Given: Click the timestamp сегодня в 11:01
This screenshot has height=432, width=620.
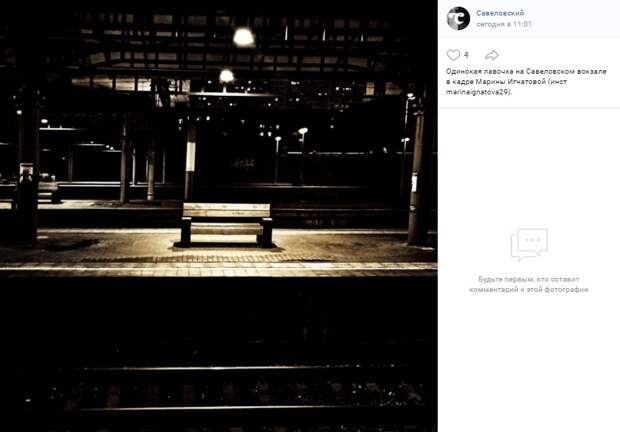Looking at the screenshot, I should coord(503,24).
